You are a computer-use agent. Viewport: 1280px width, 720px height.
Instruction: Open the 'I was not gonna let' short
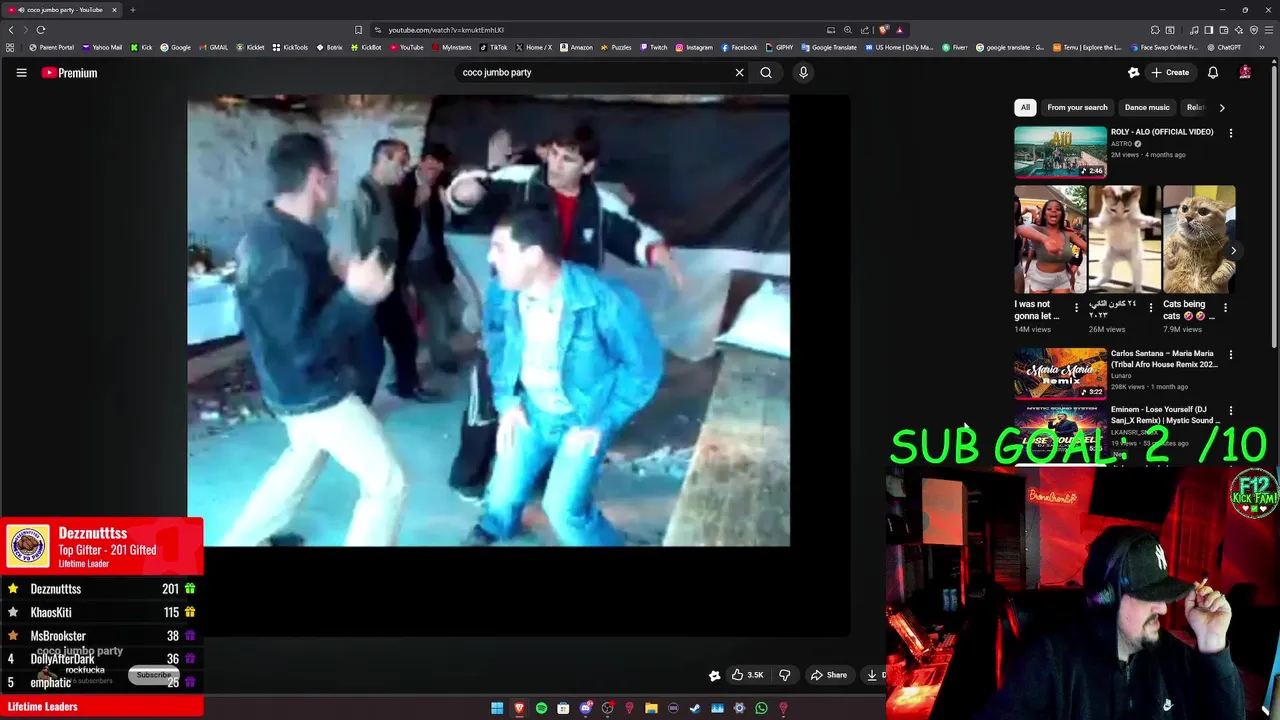(x=1049, y=240)
